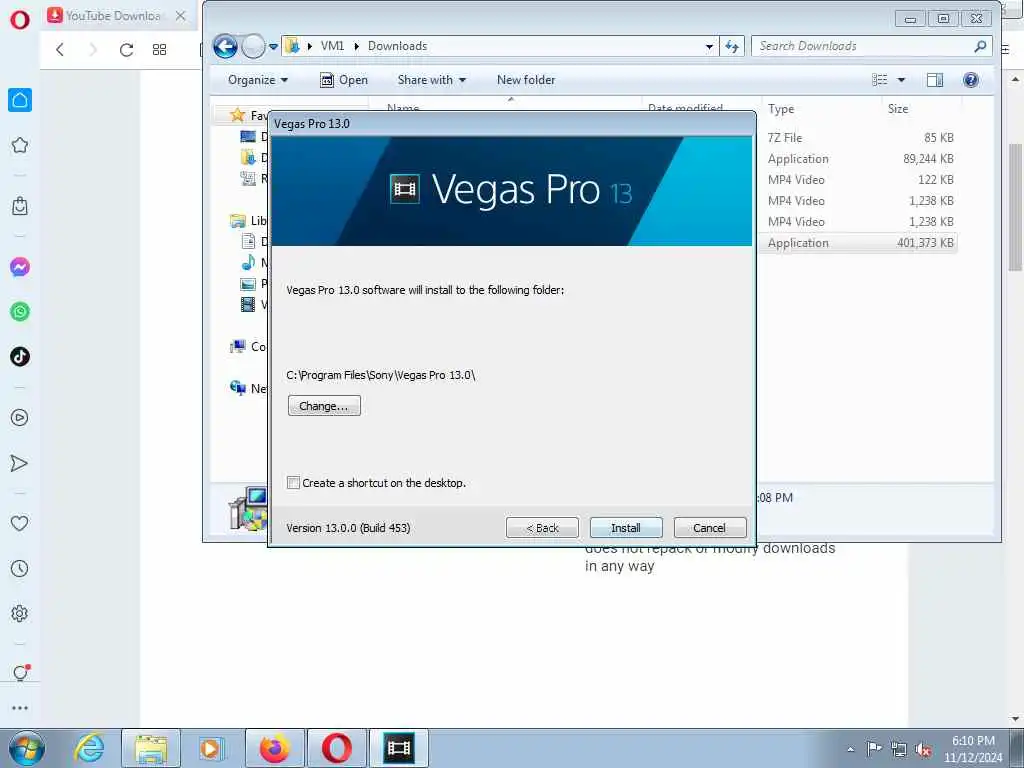Viewport: 1024px width, 768px height.
Task: Click Explorer forward navigation arrow
Action: tap(253, 46)
